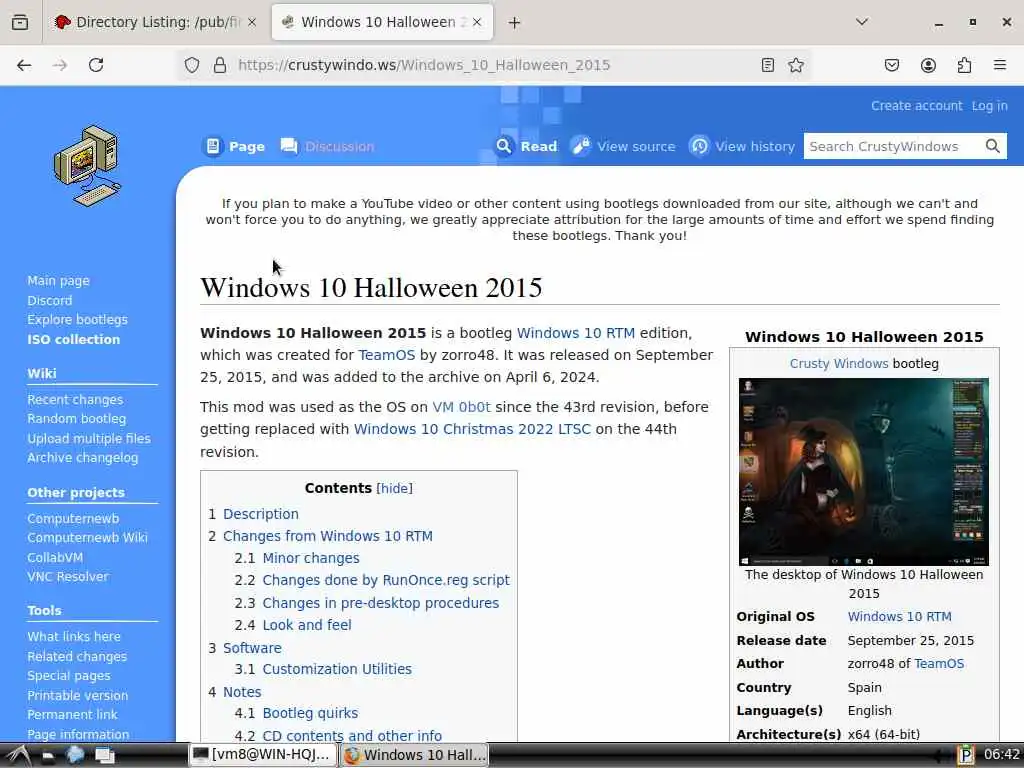Viewport: 1024px width, 768px height.
Task: Open the tracking protection shield icon
Action: pos(191,65)
